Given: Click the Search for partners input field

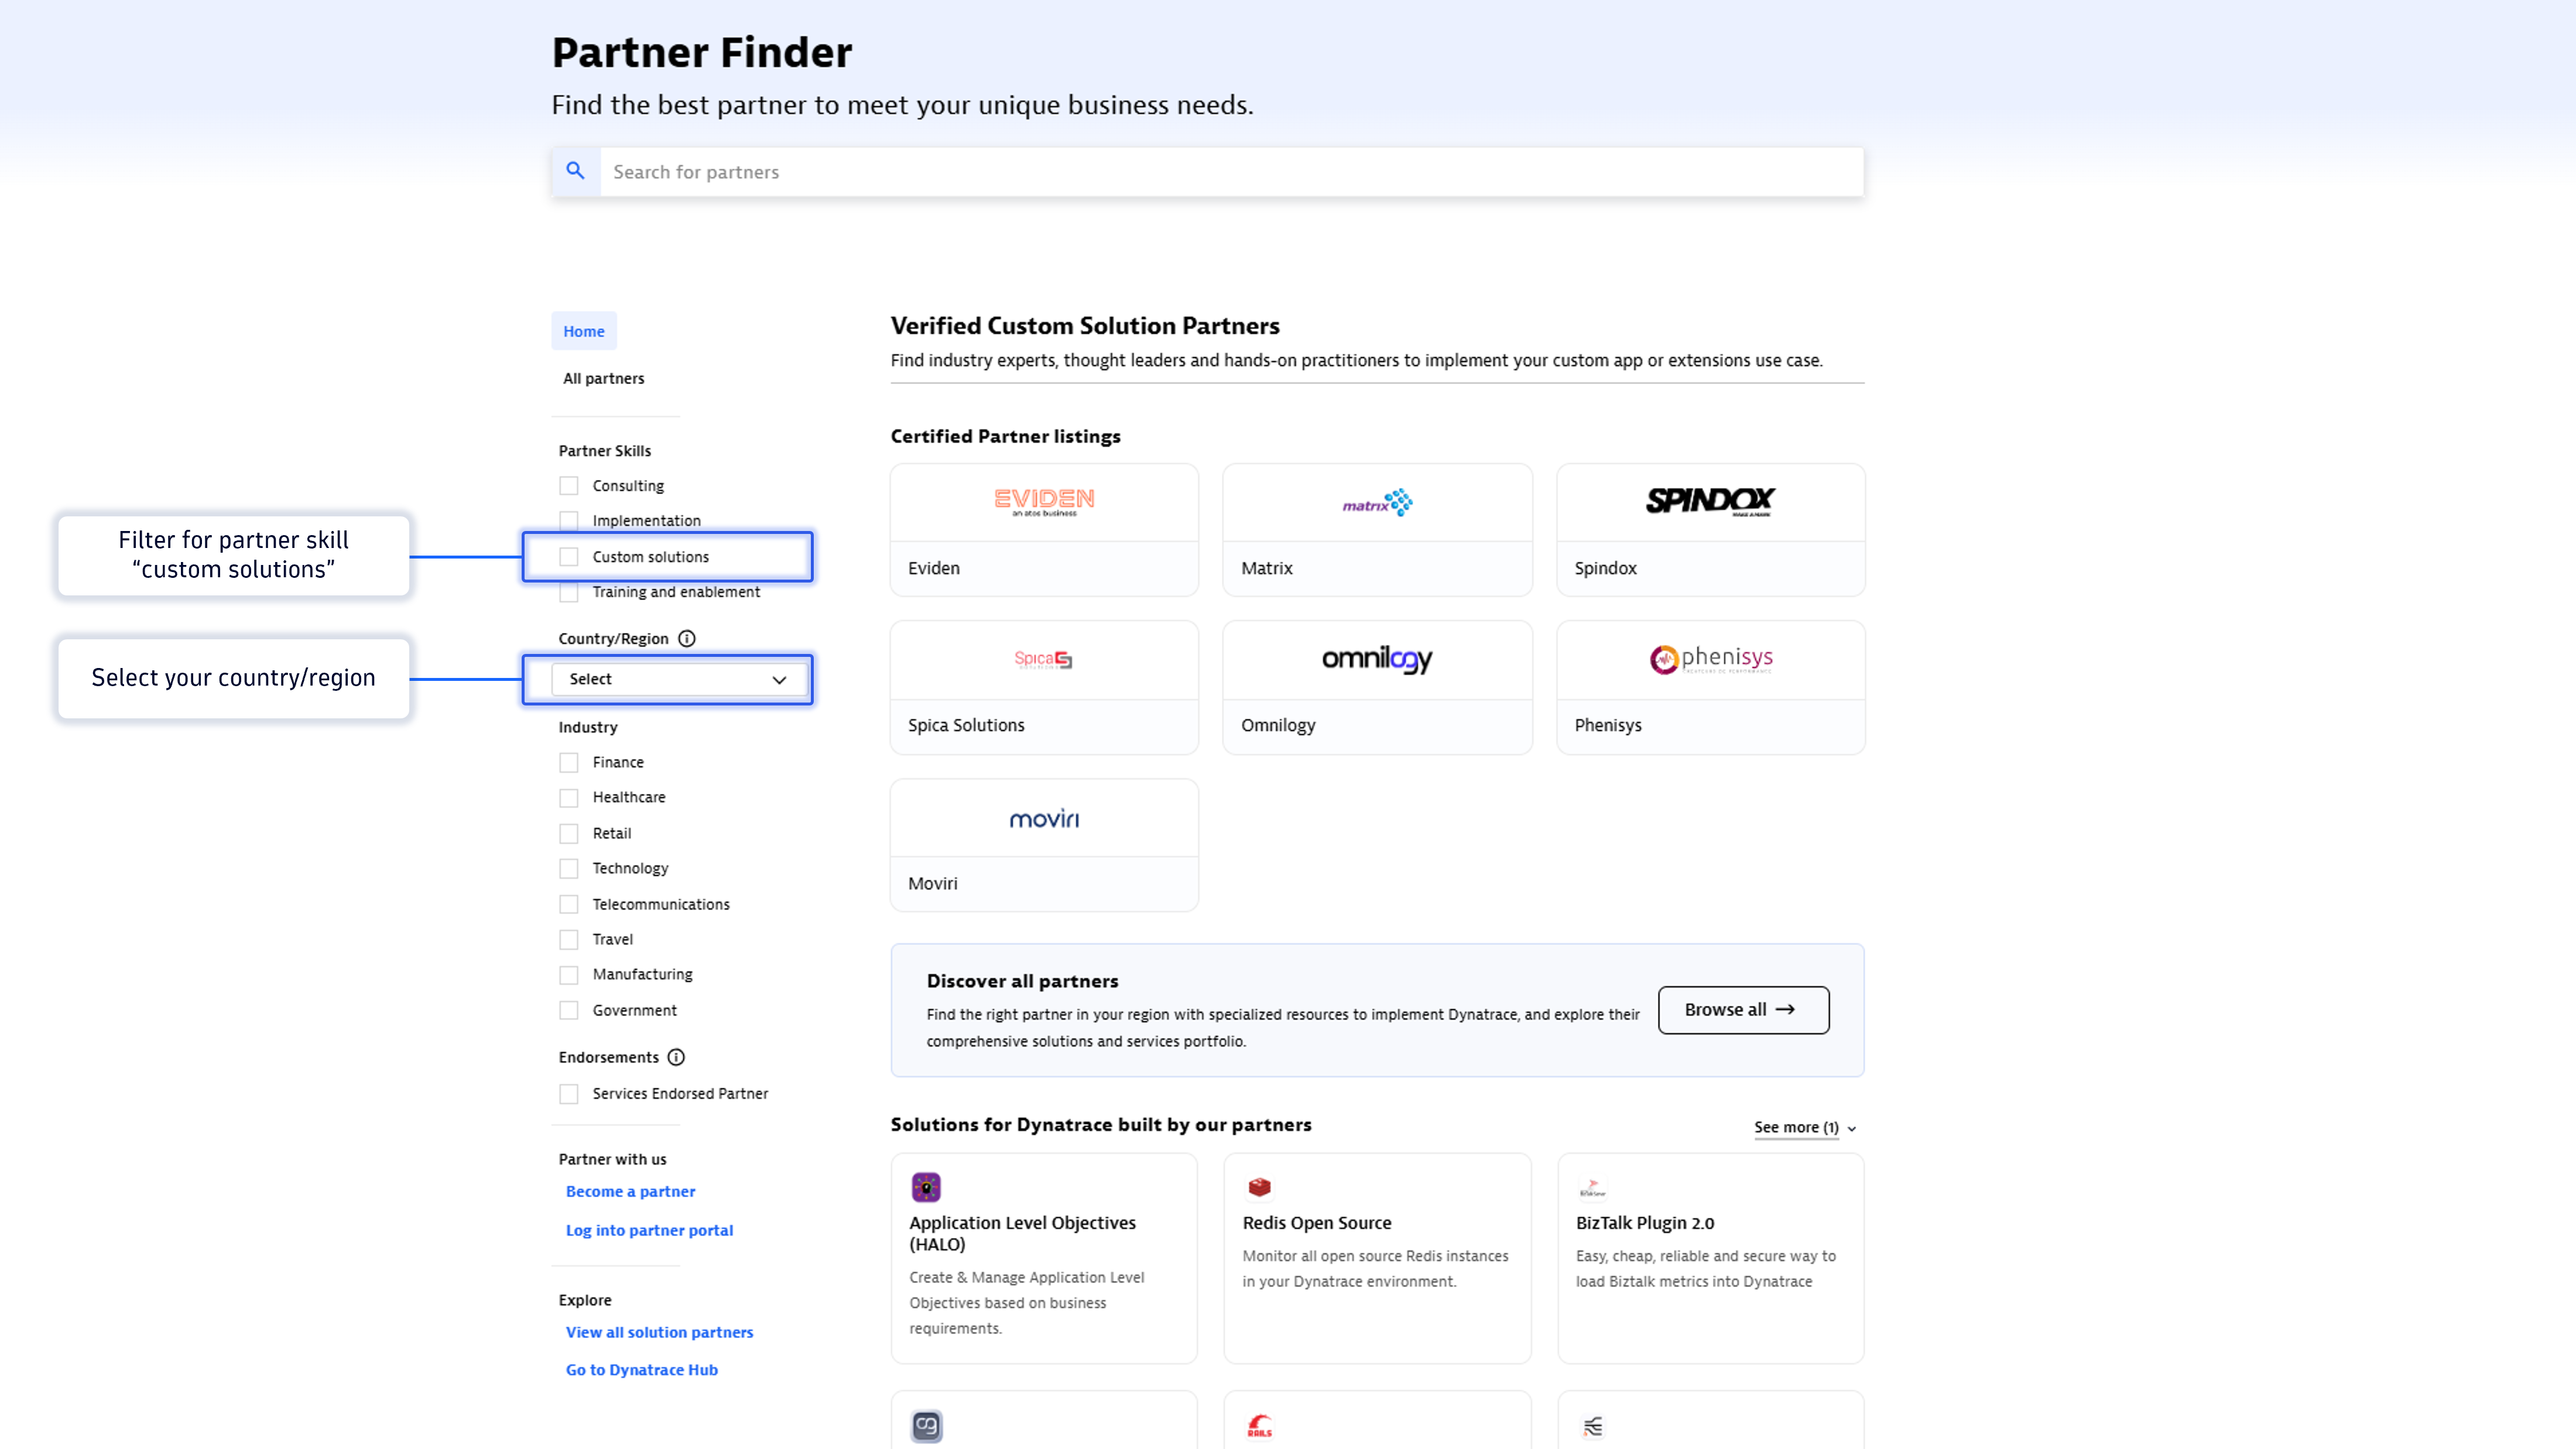Looking at the screenshot, I should click(1200, 171).
